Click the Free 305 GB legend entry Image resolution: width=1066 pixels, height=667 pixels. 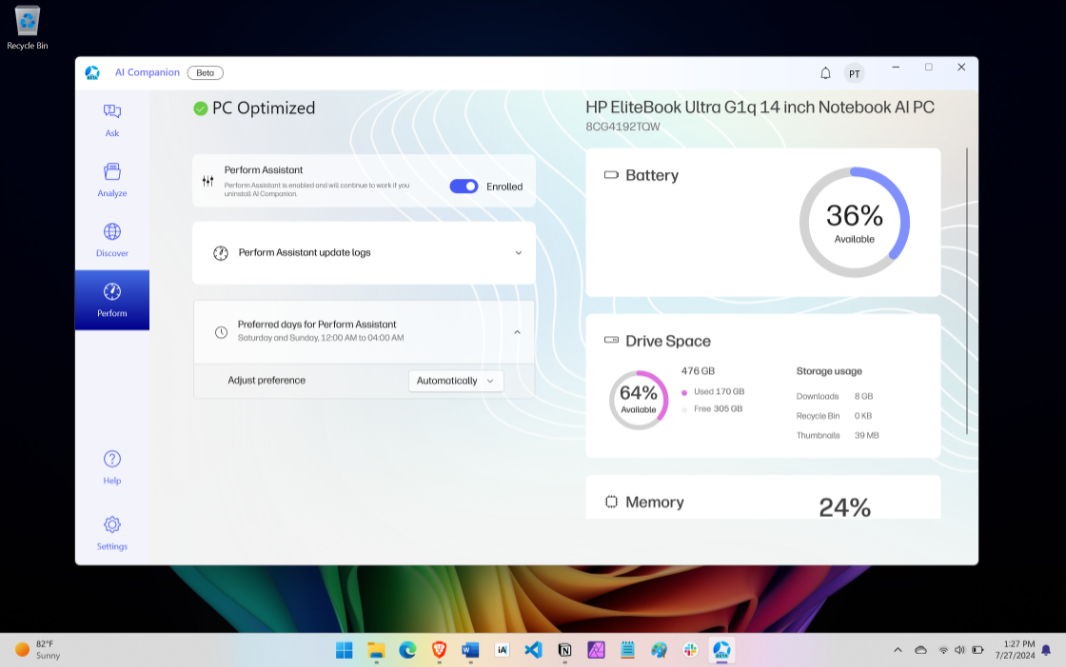click(712, 409)
